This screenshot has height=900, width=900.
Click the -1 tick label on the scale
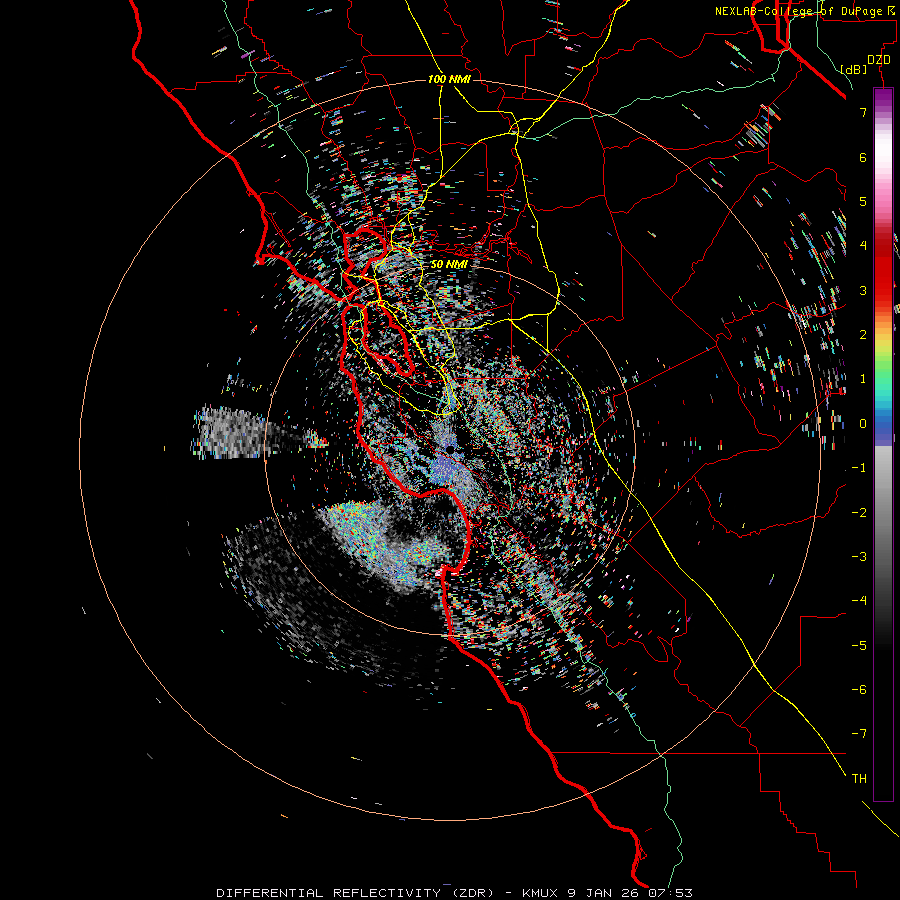click(859, 468)
